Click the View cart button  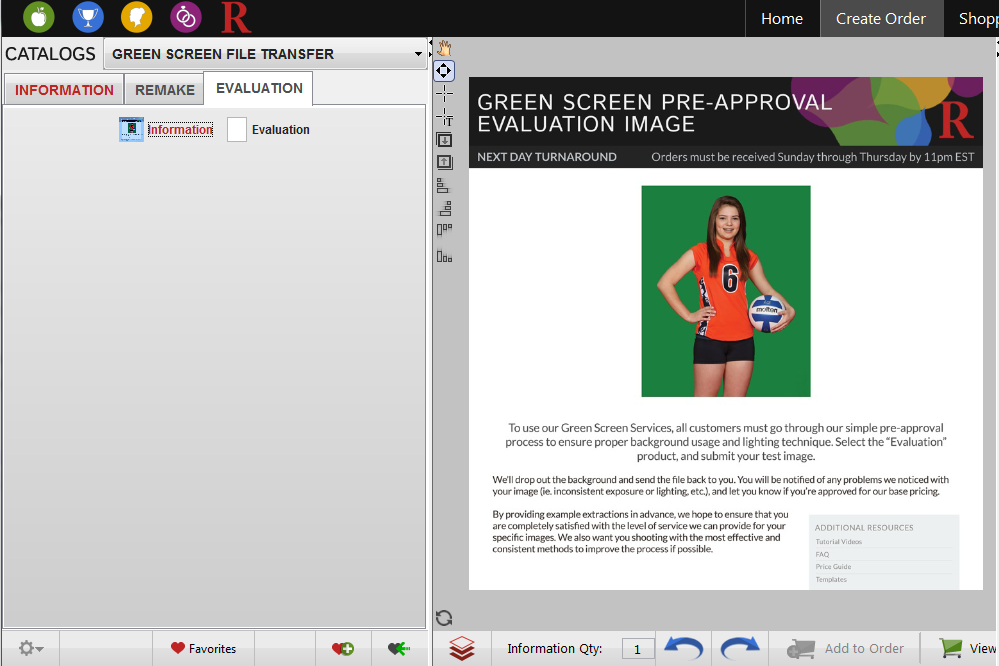(x=967, y=649)
